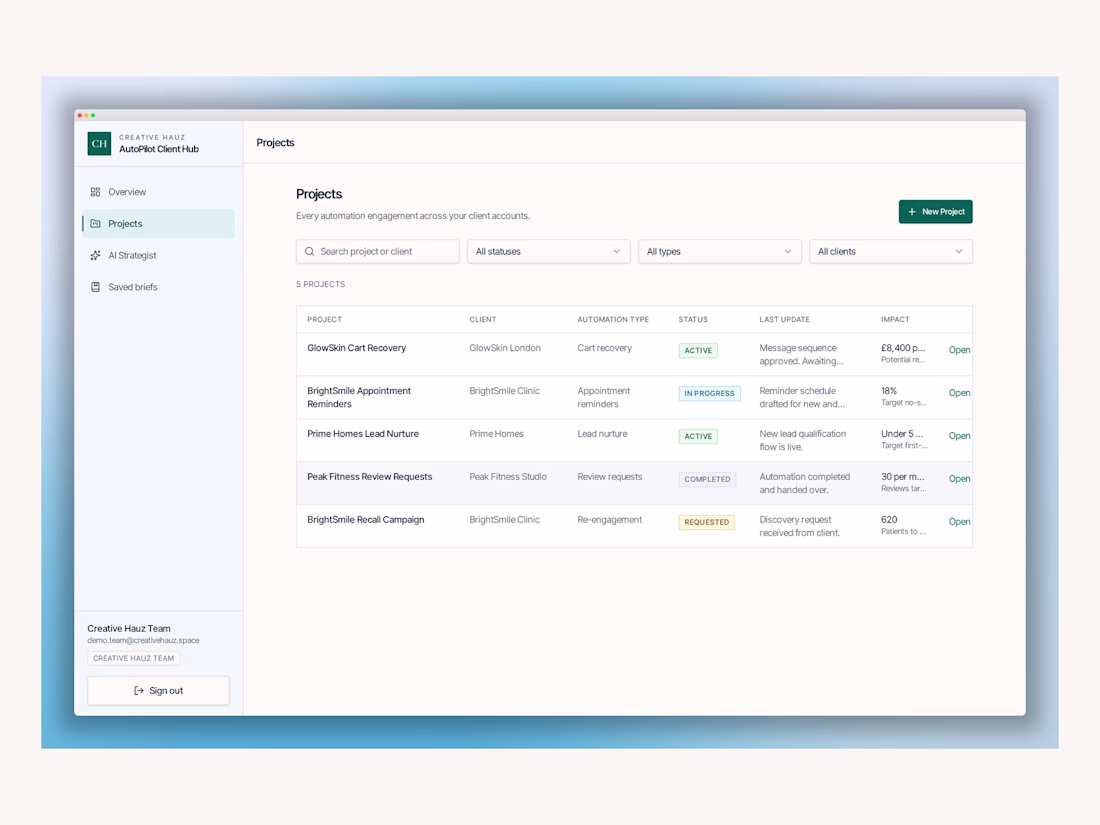This screenshot has width=1100, height=825.
Task: Click the AI Strategist sparkle icon
Action: tap(95, 255)
